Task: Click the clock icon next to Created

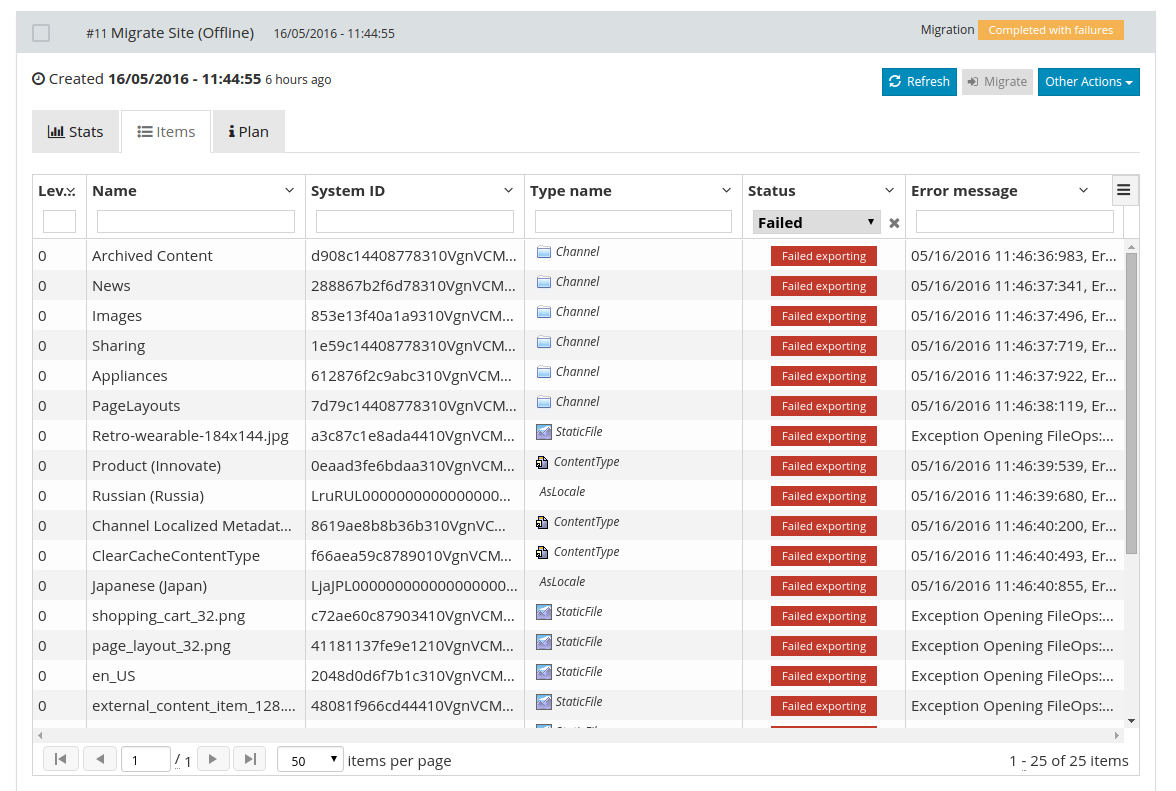Action: coord(38,79)
